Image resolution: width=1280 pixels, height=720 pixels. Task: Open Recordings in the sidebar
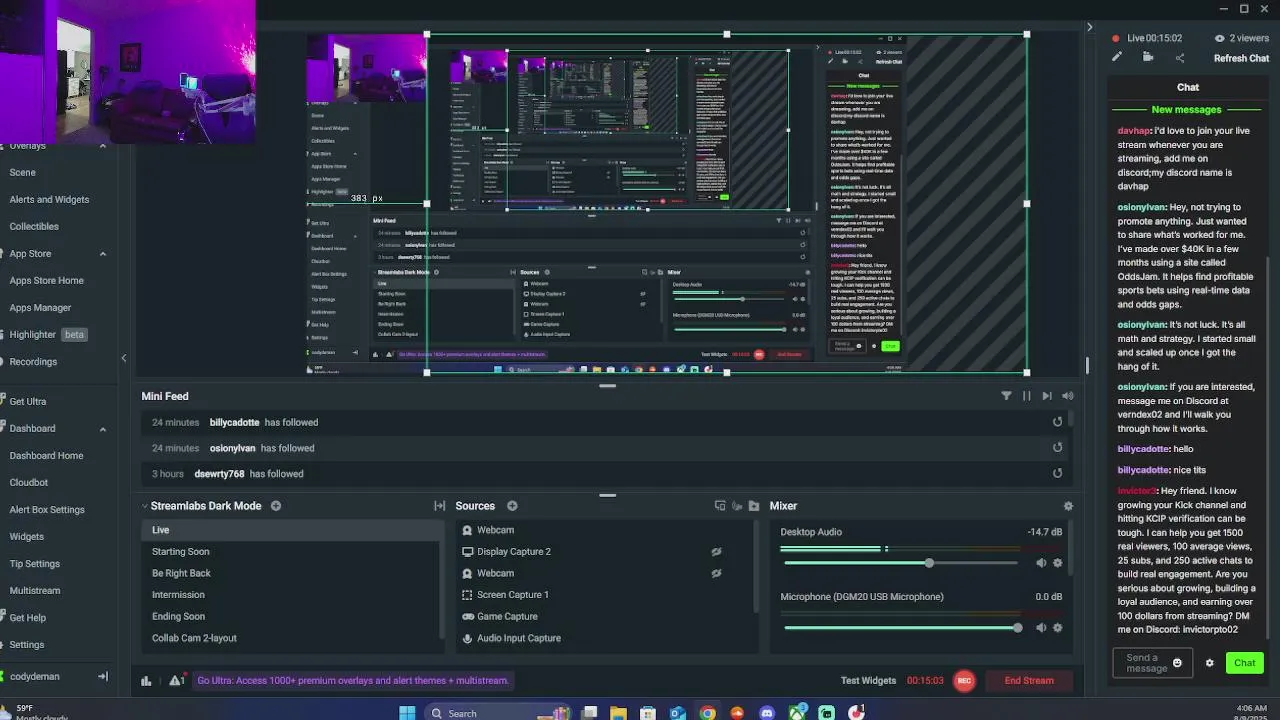click(x=33, y=362)
